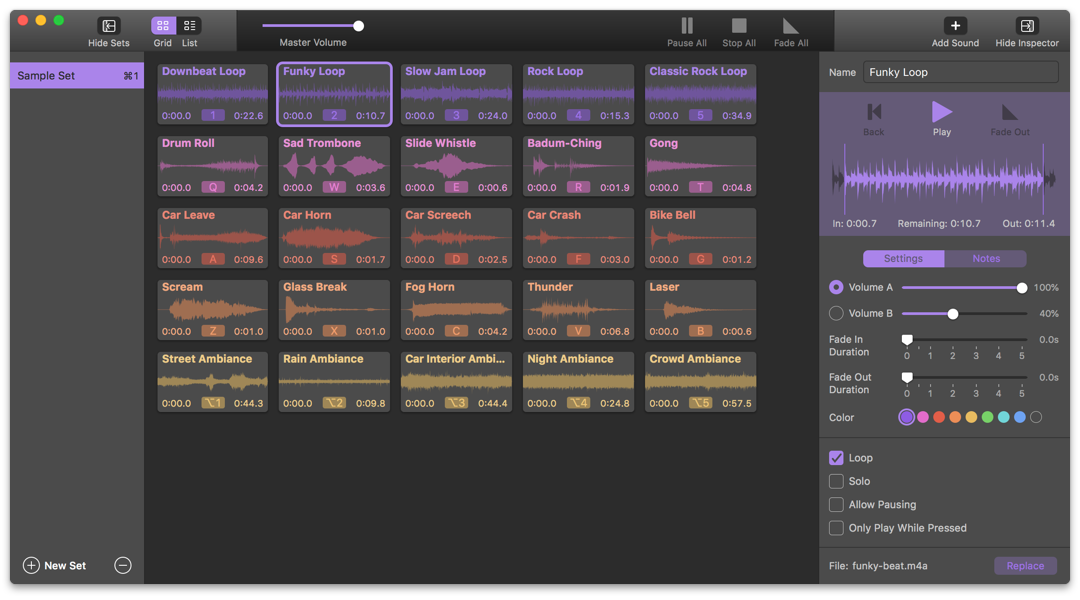Choose the yellow color swatch
This screenshot has width=1080, height=600.
(971, 417)
